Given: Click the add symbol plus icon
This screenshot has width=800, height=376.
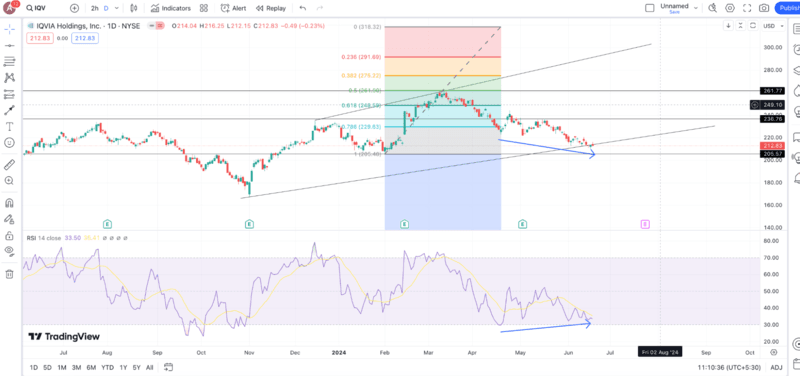Looking at the screenshot, I should click(74, 8).
